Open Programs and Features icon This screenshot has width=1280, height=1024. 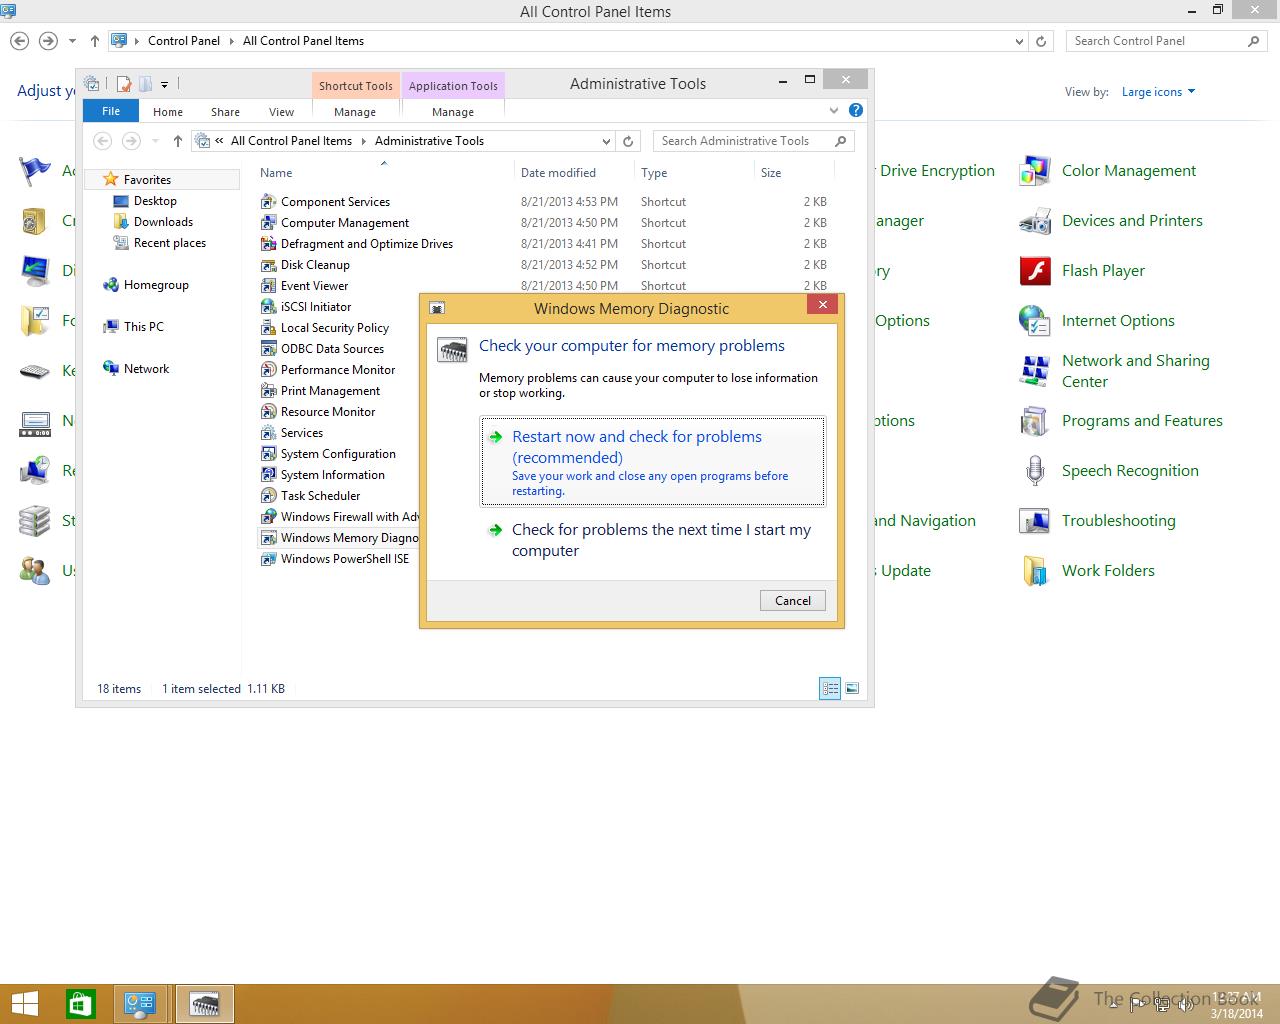(x=1034, y=421)
